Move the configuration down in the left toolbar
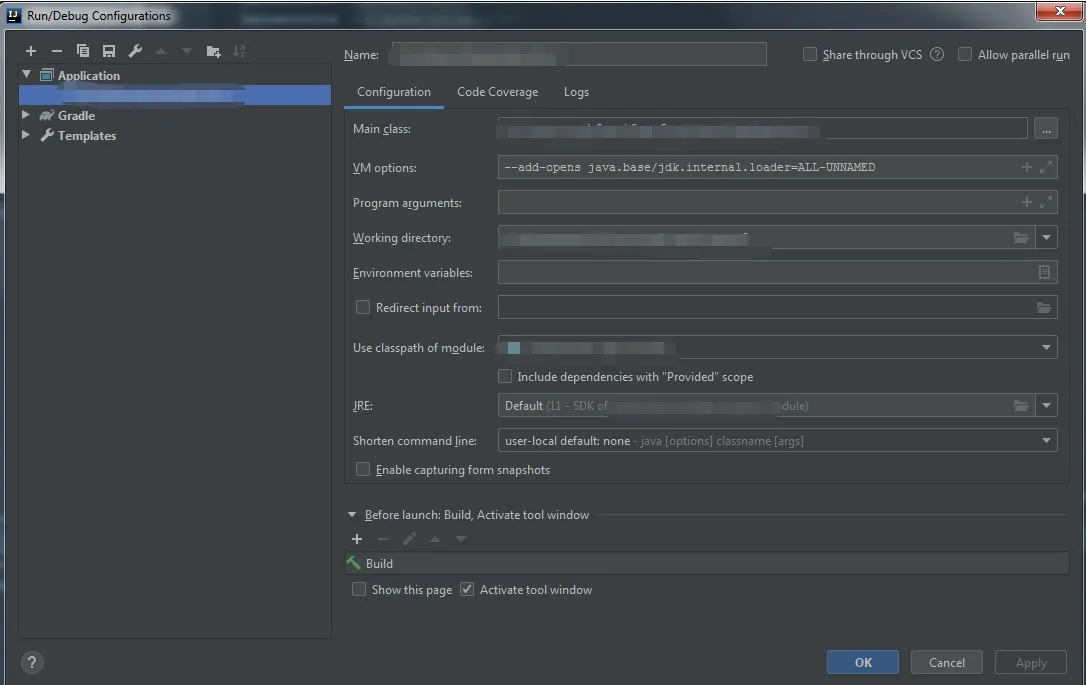 click(186, 51)
